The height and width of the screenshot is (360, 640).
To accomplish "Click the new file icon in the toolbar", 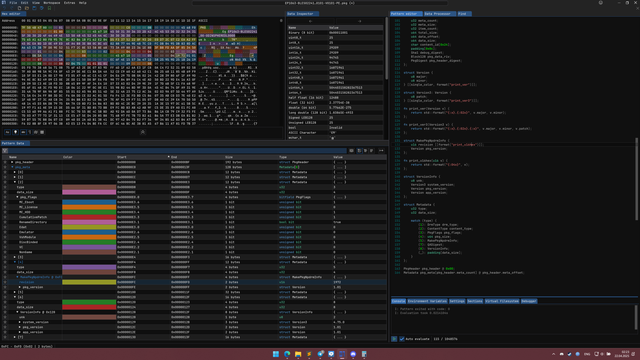I will point(19,8).
